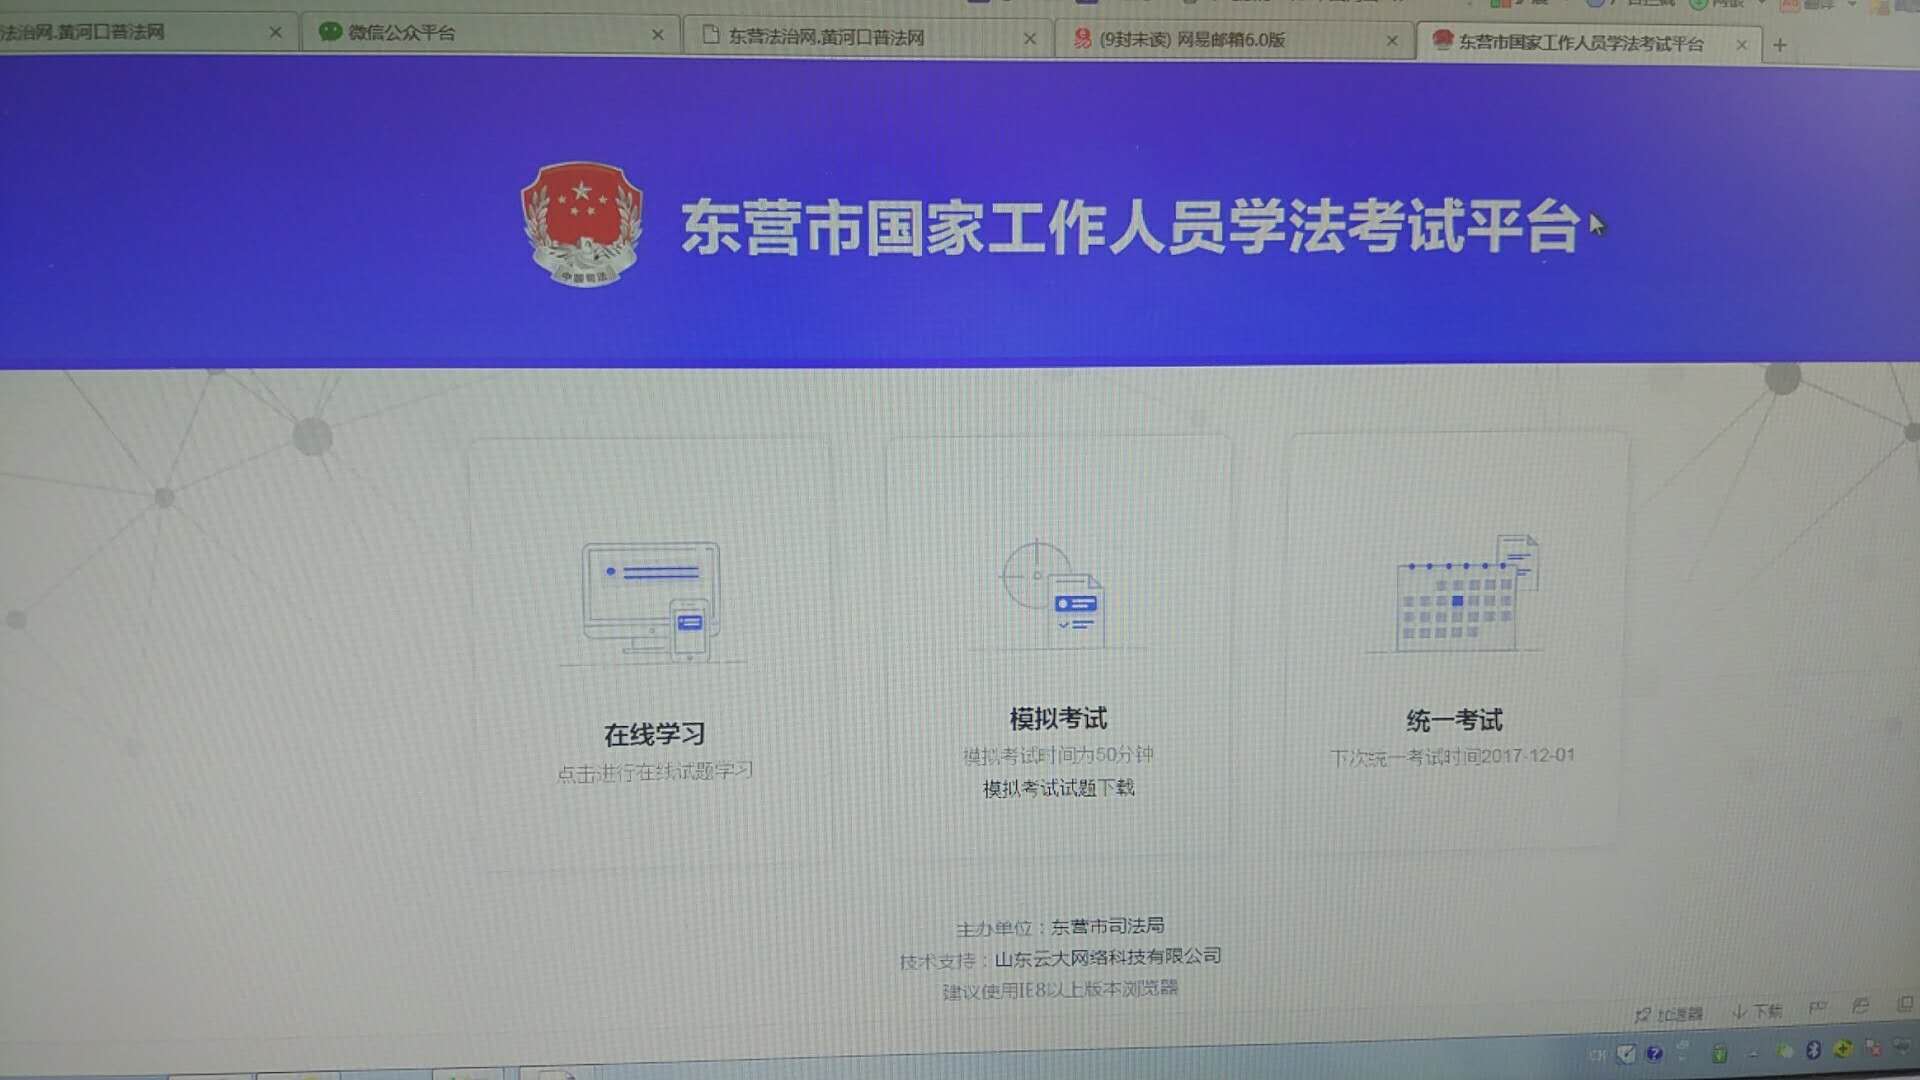Click the 模拟考试 target document icon
Screen dimensions: 1920x1080
(x=1054, y=595)
